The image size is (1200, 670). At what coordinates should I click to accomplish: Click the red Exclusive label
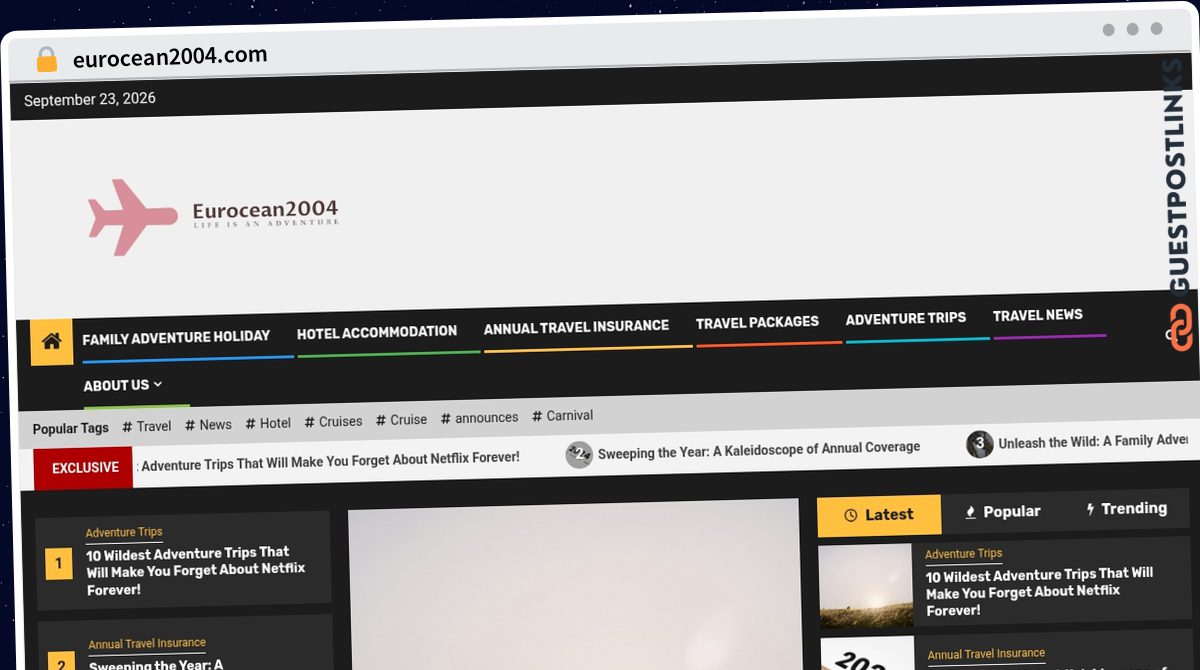point(84,468)
